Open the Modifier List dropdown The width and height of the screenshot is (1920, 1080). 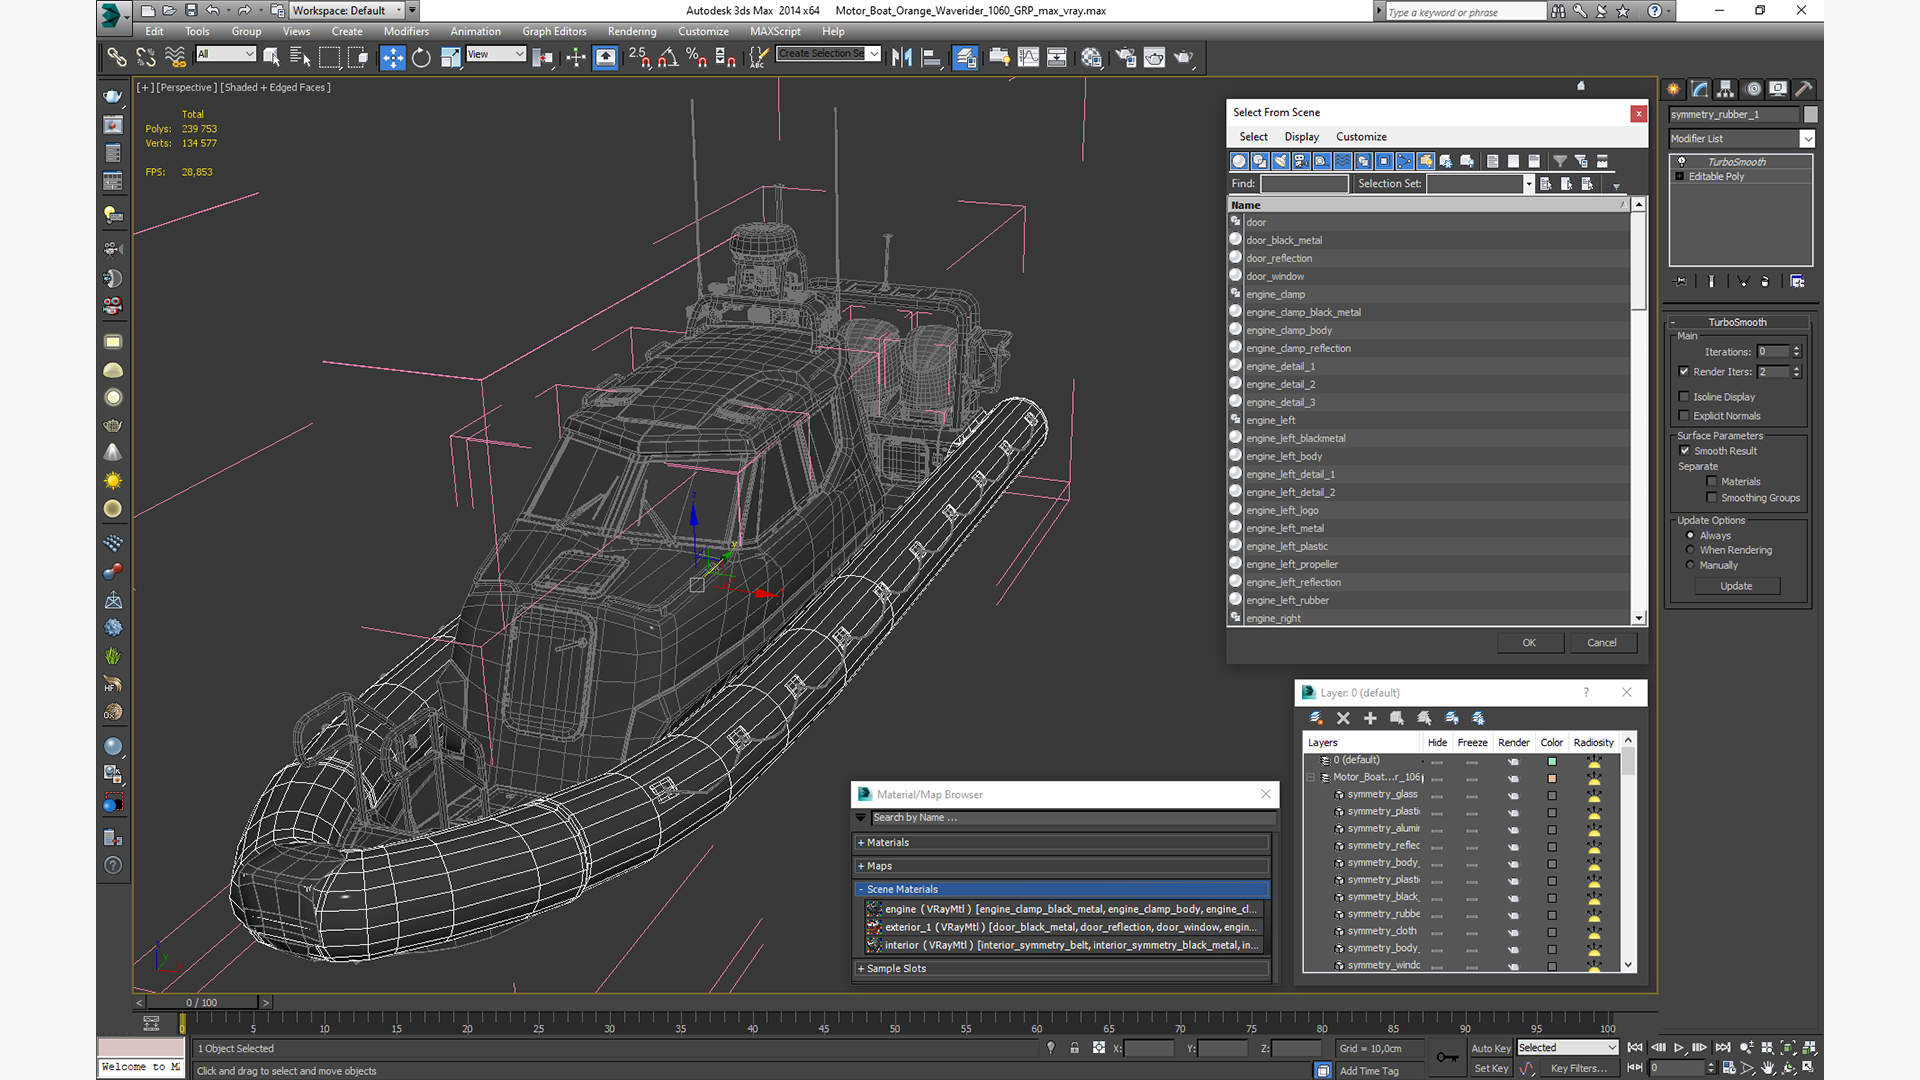1806,139
